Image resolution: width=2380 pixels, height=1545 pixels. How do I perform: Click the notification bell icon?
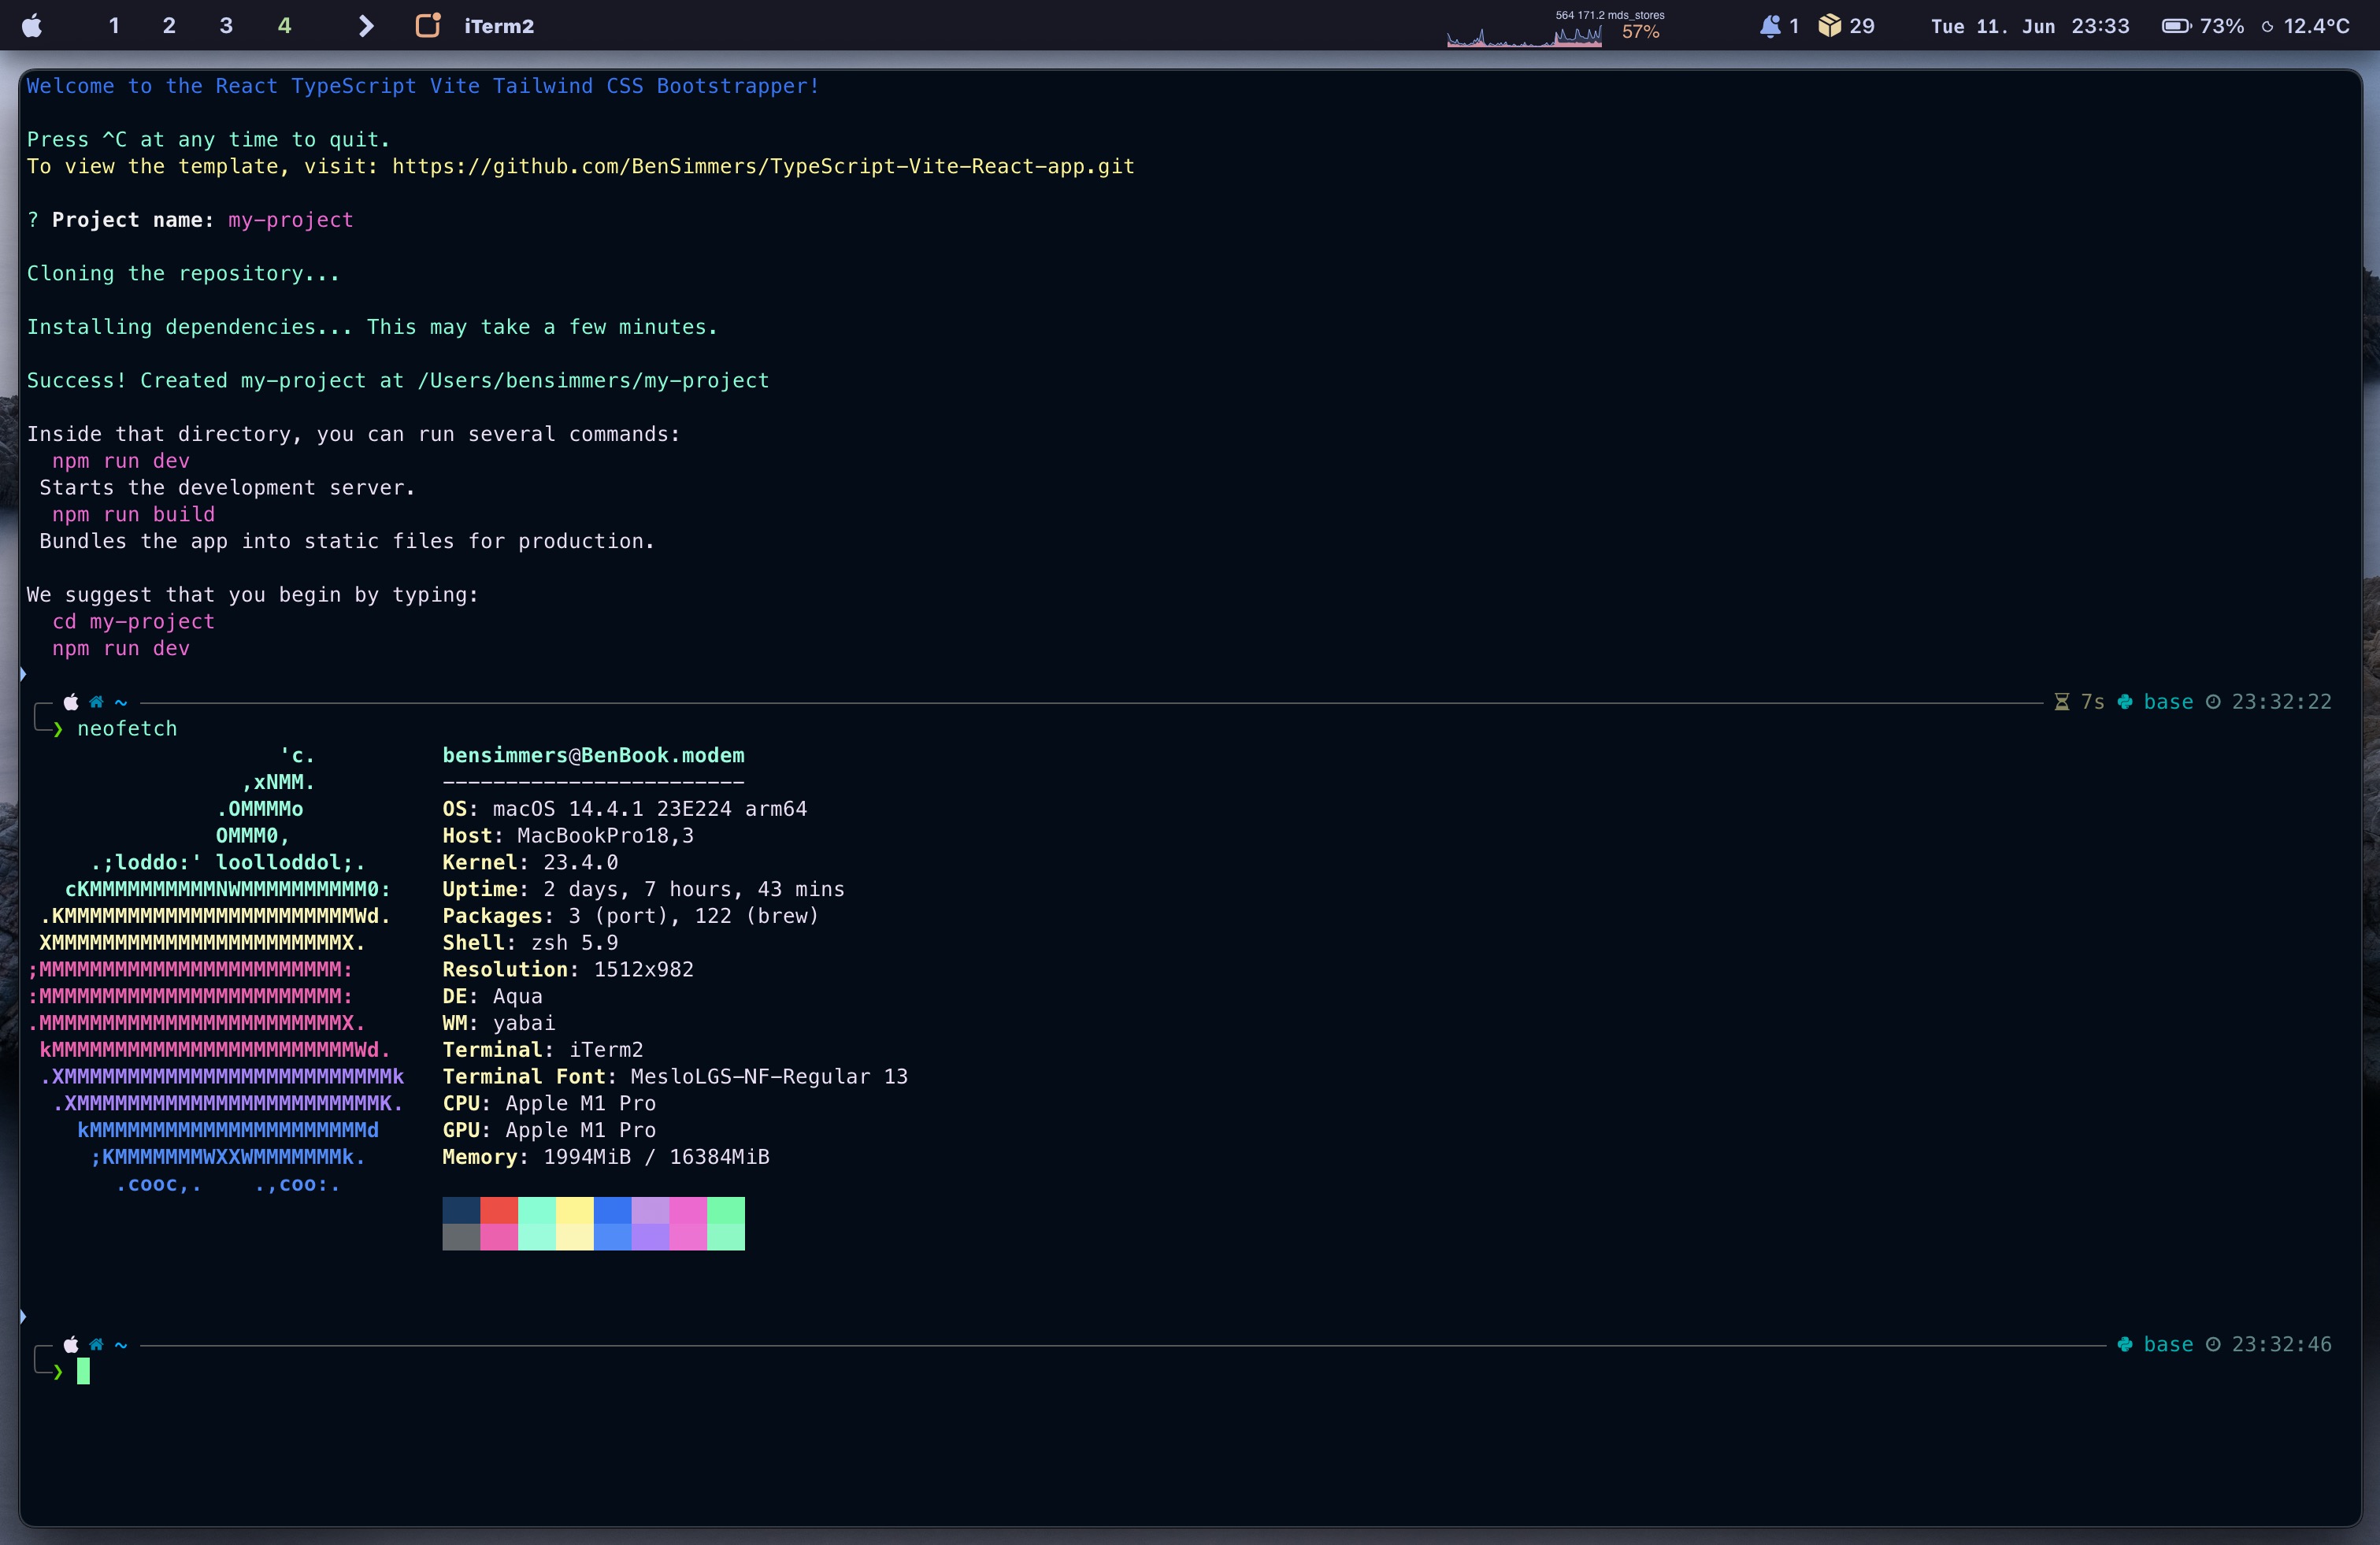pos(1769,26)
